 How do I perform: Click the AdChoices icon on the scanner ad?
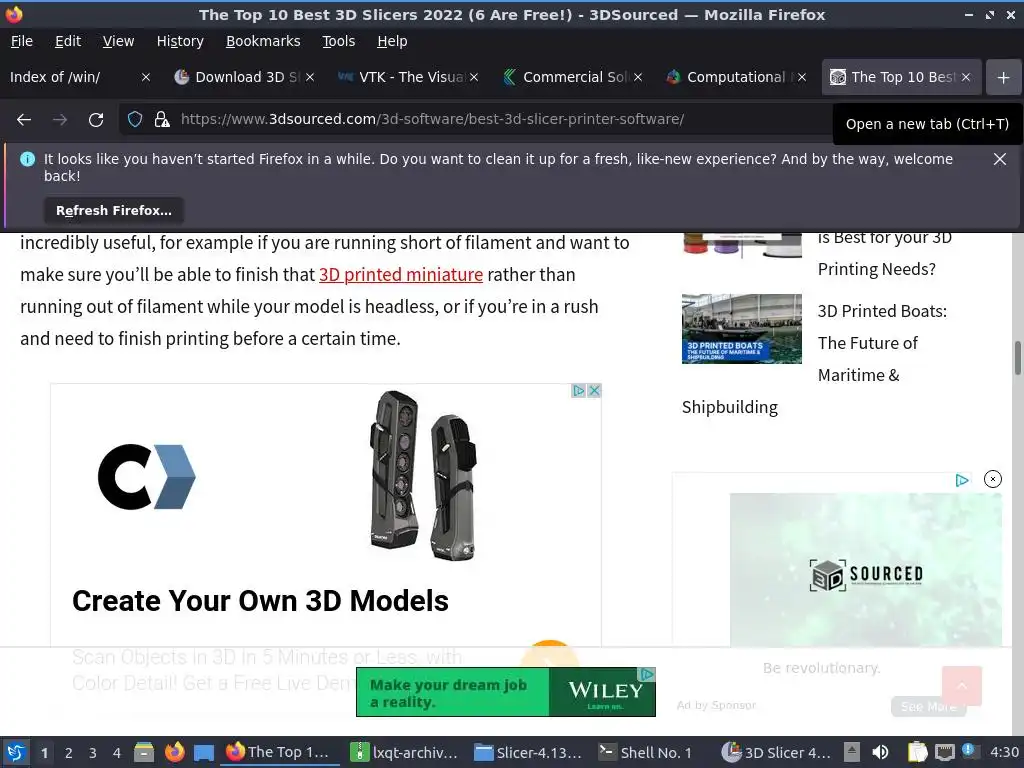click(578, 391)
